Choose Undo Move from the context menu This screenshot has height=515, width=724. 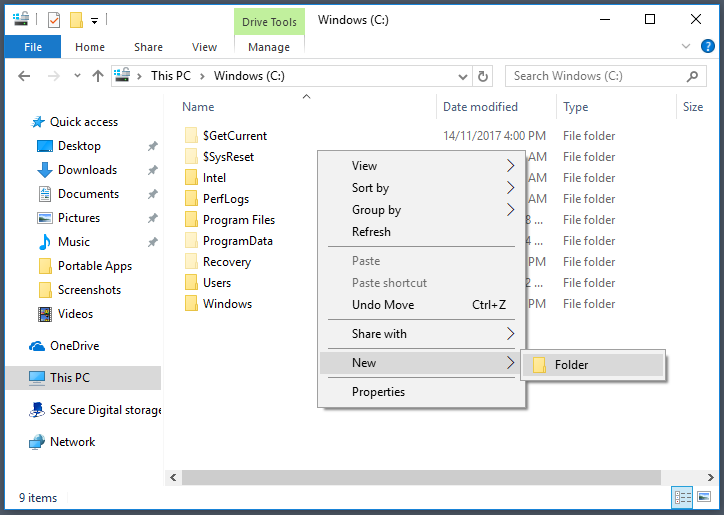pyautogui.click(x=422, y=305)
